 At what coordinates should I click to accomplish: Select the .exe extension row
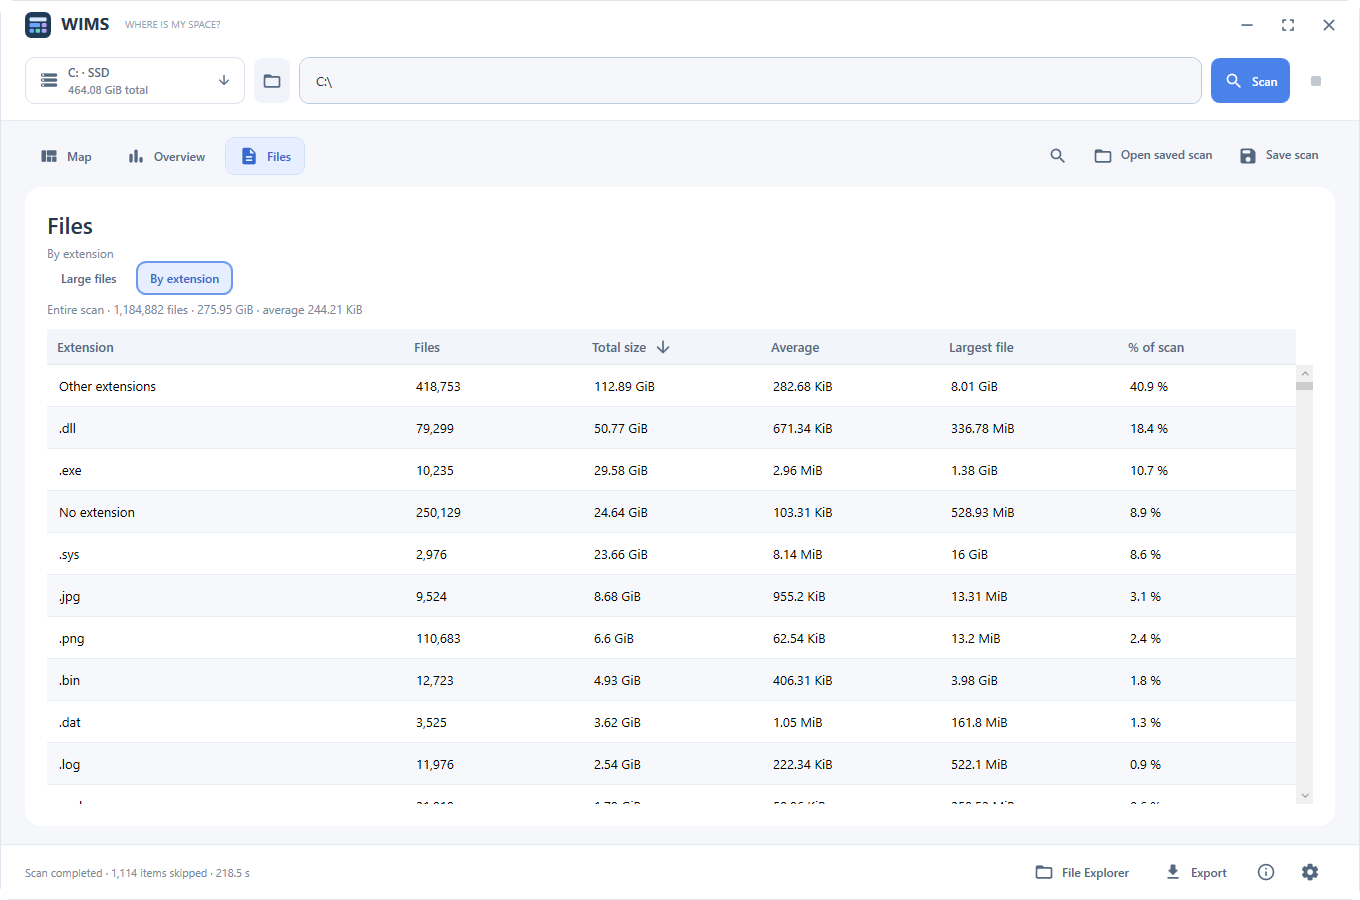pos(671,470)
